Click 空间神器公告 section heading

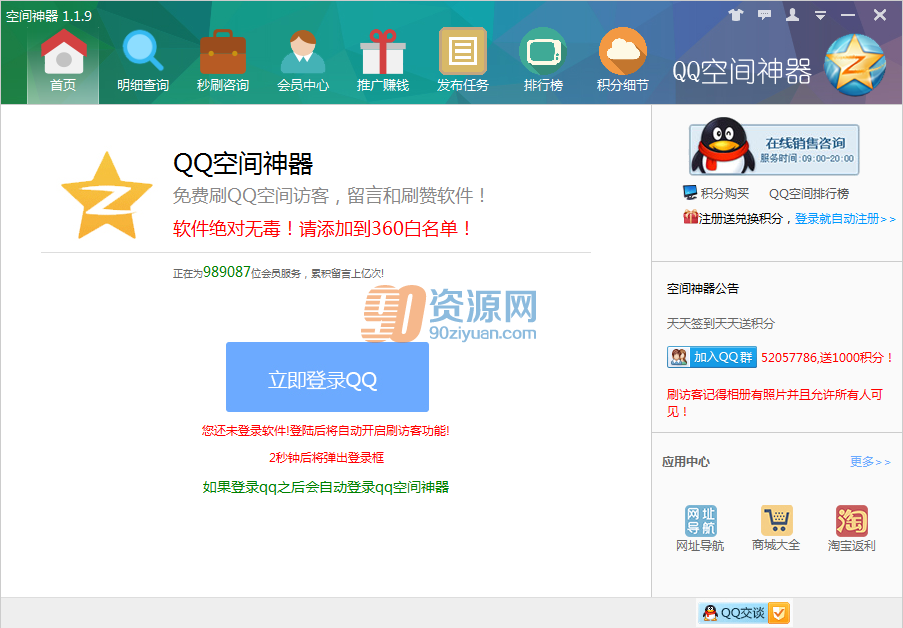703,289
